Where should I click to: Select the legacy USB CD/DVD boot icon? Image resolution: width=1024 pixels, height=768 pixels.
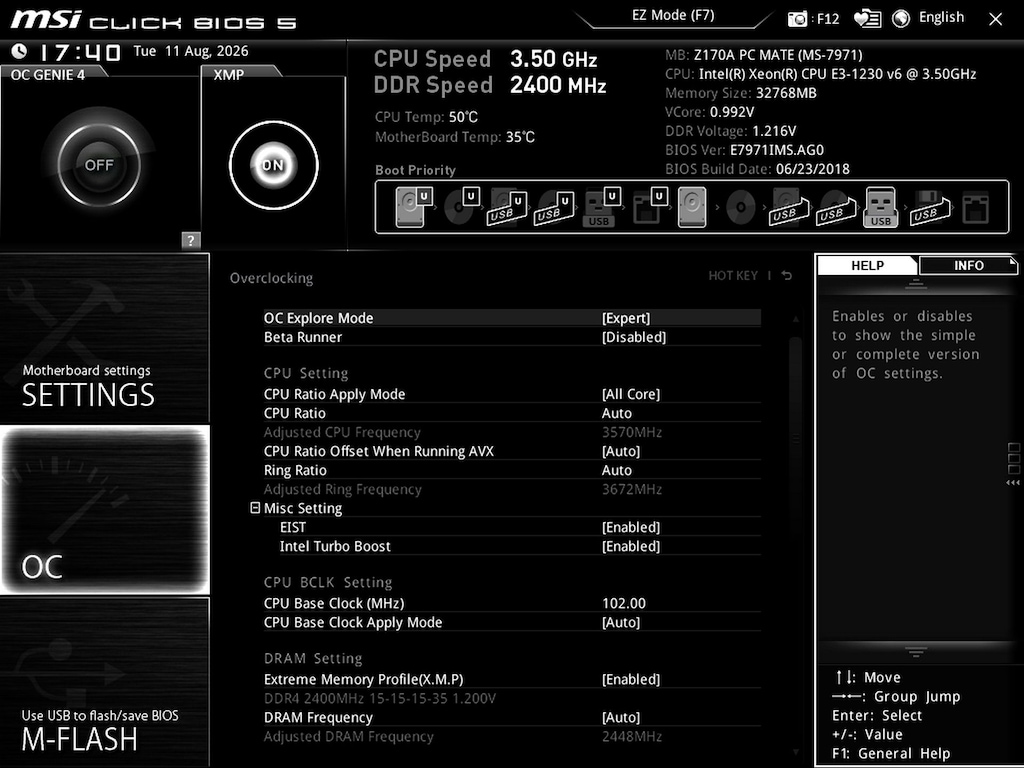tap(836, 207)
